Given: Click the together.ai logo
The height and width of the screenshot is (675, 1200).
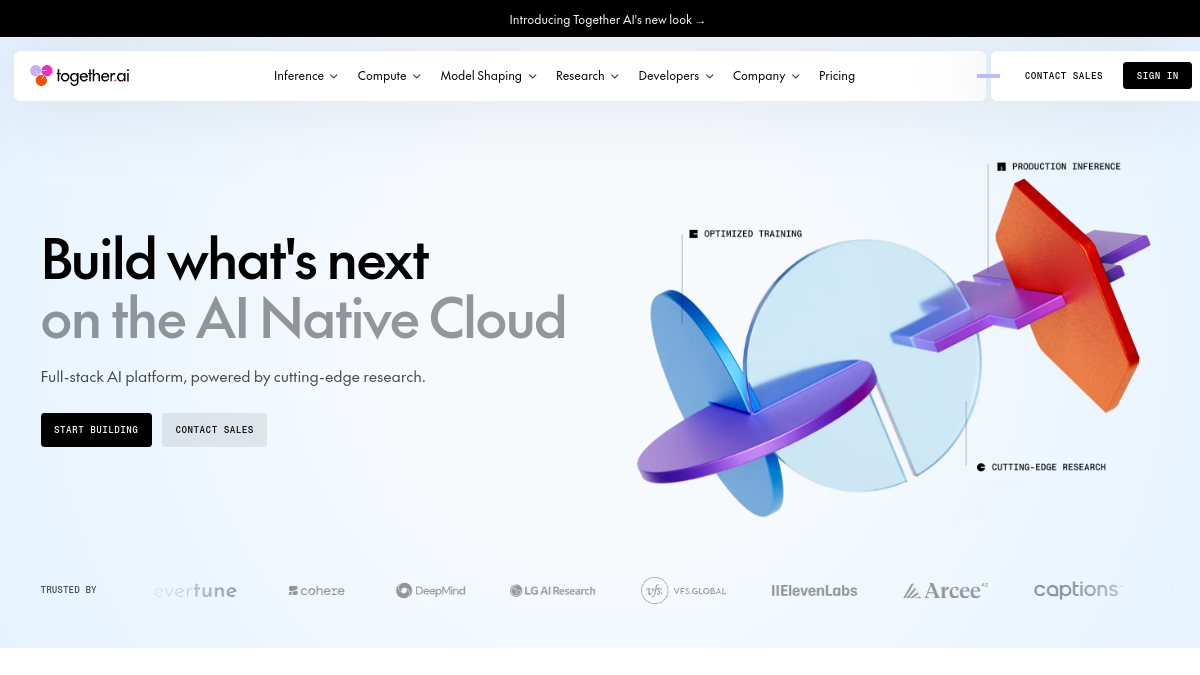Looking at the screenshot, I should tap(80, 76).
